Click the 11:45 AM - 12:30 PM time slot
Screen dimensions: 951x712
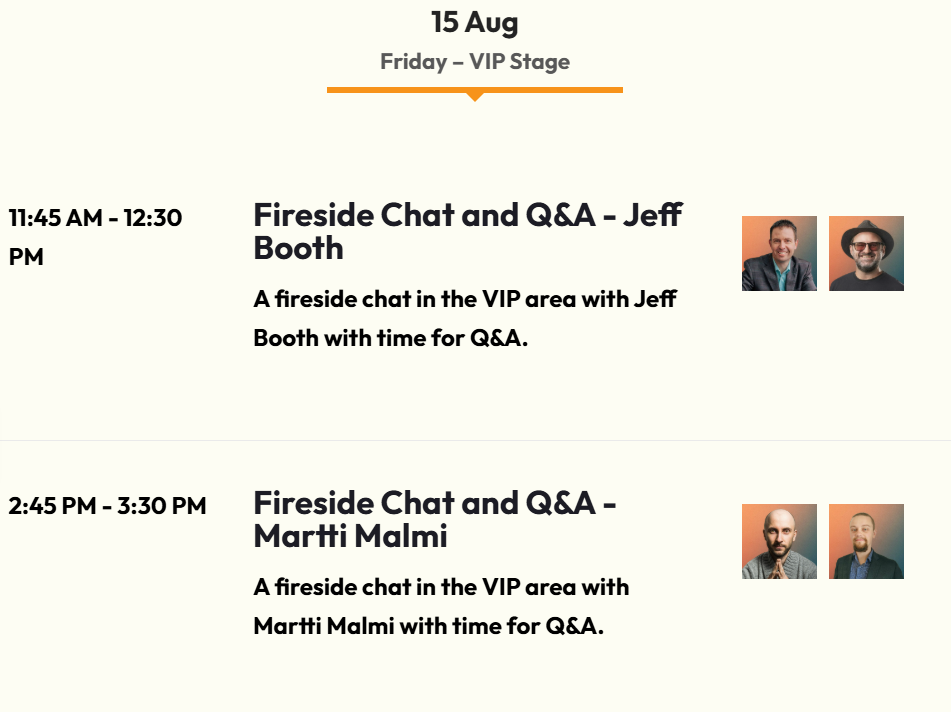click(x=95, y=218)
